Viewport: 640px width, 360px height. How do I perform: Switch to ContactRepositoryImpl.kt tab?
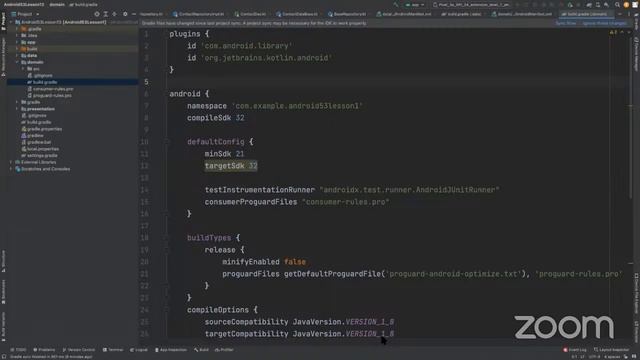[198, 14]
